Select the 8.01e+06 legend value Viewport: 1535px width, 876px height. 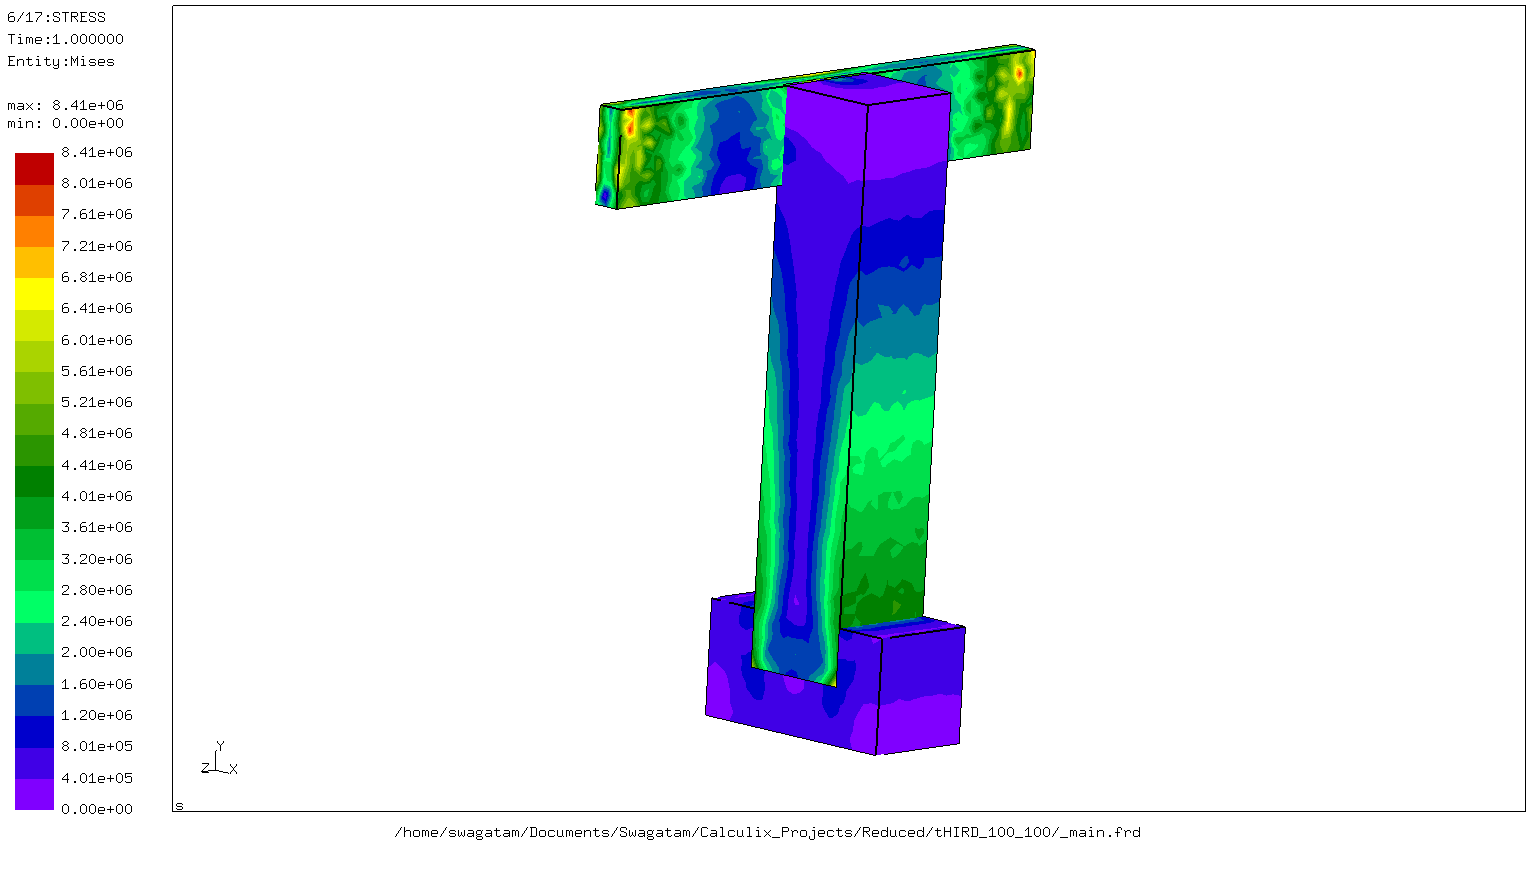97,183
